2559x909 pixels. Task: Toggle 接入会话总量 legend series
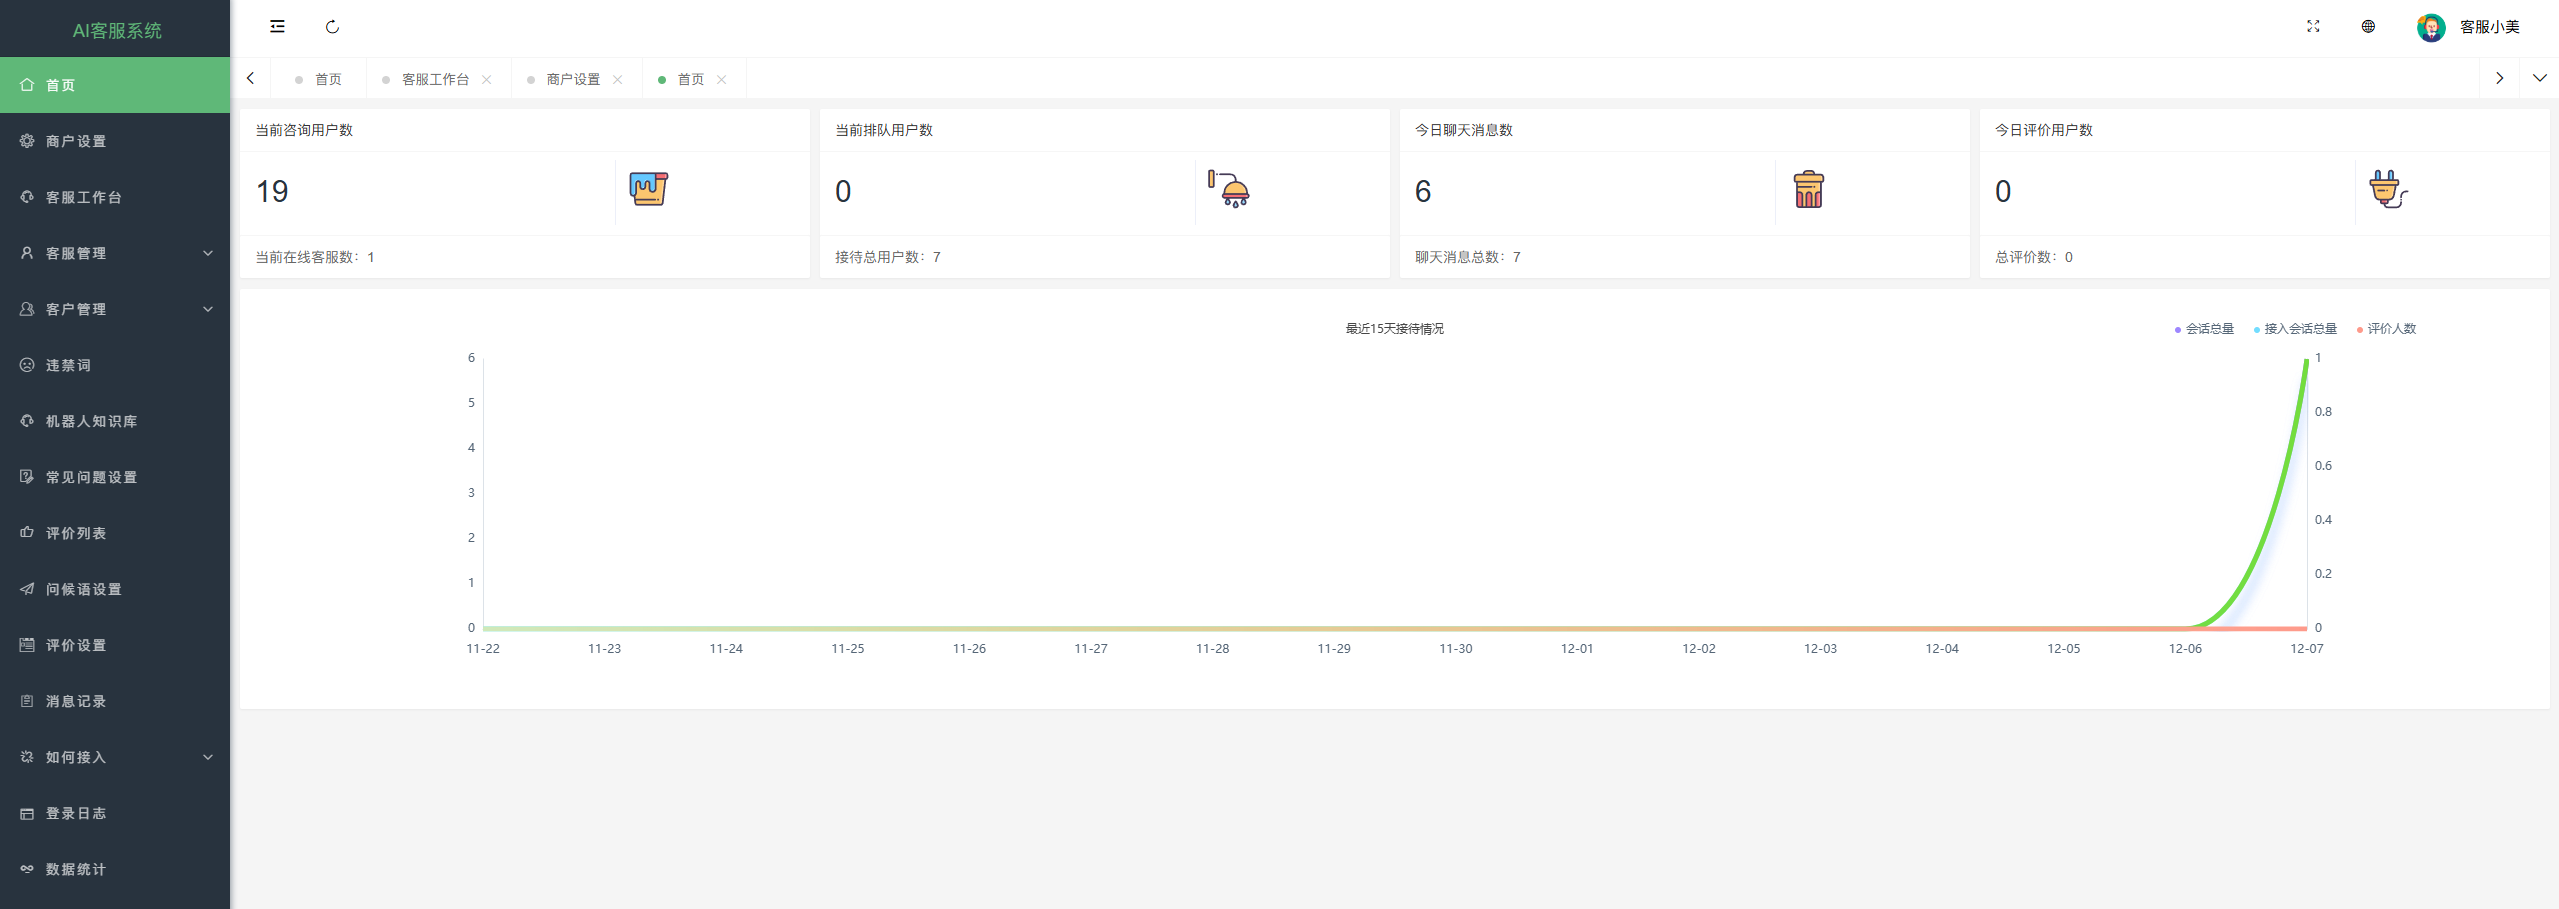[x=2294, y=329]
